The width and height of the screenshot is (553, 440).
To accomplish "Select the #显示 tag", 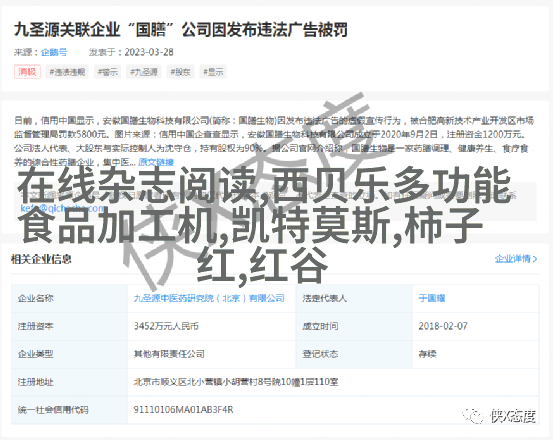I will point(213,72).
